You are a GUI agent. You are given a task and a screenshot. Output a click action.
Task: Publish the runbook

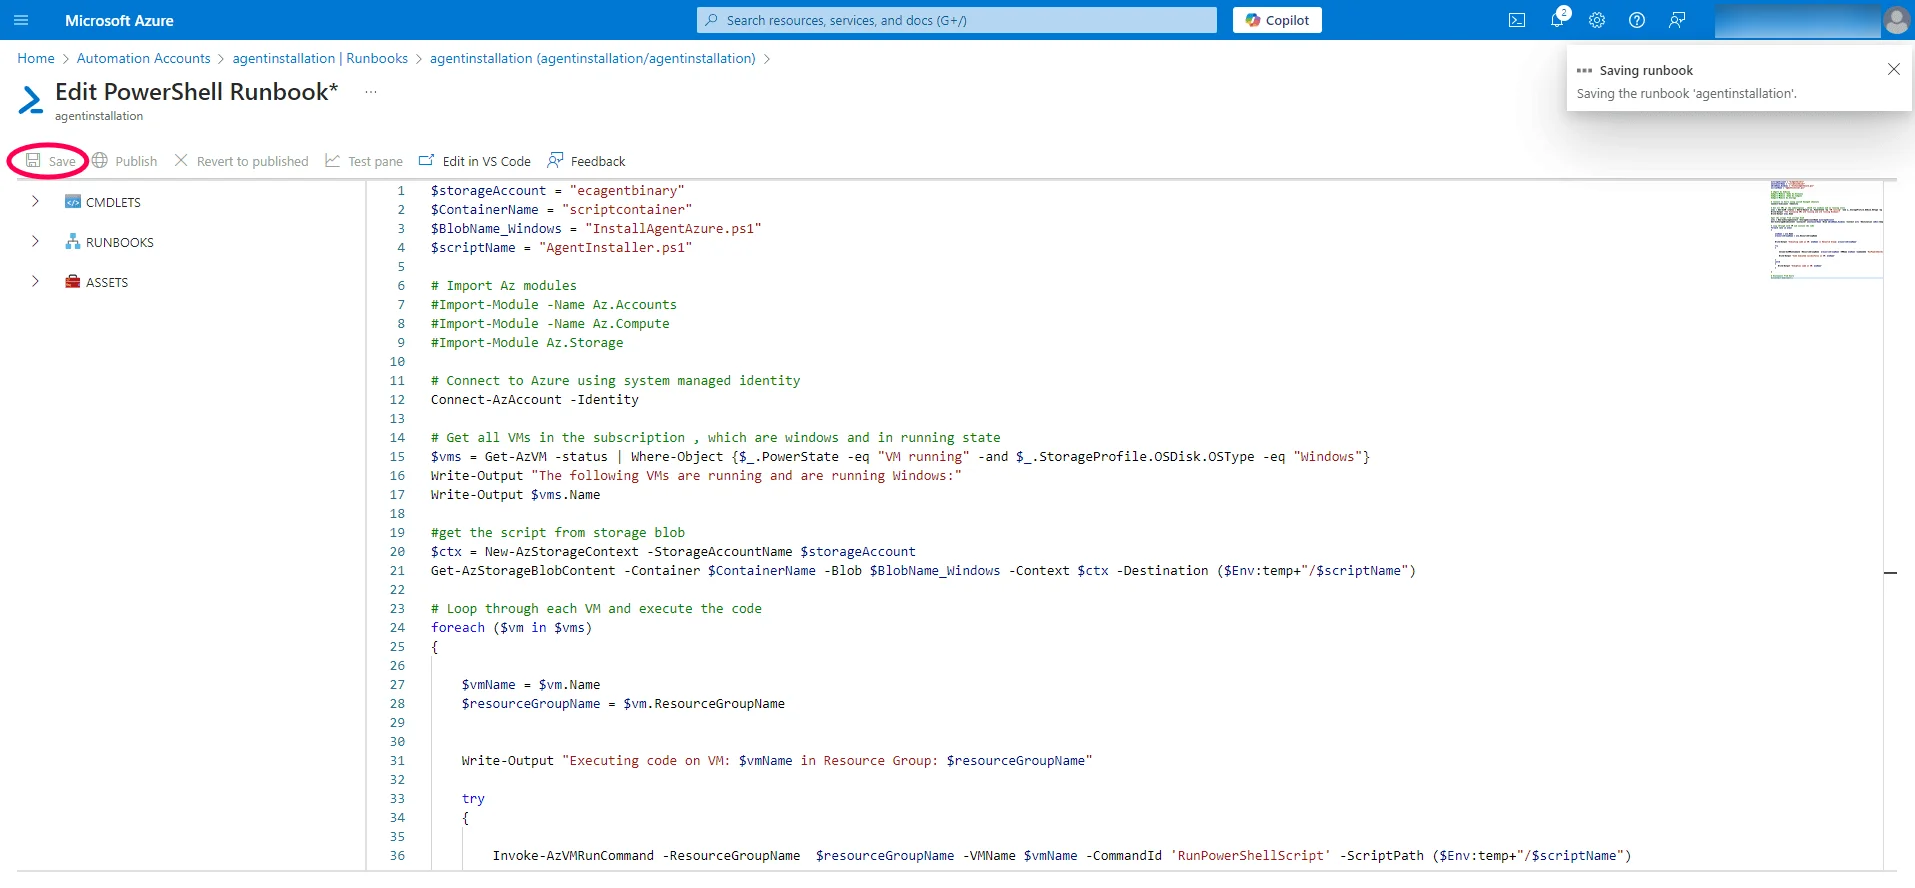(125, 161)
